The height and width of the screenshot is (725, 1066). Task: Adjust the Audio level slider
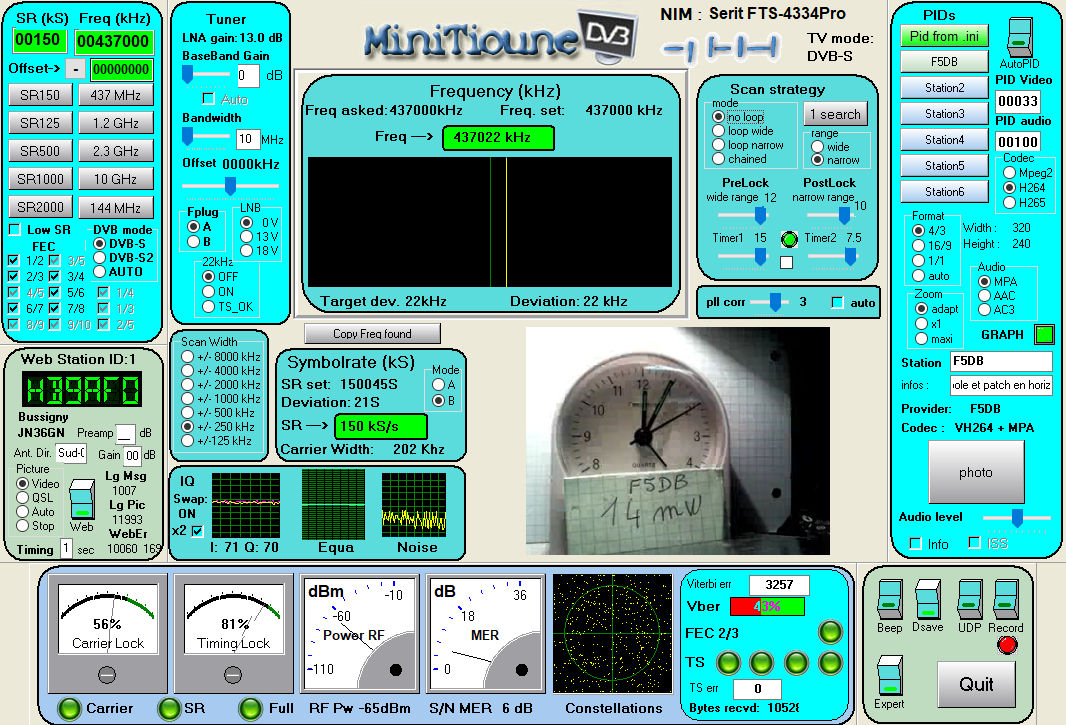coord(1017,517)
